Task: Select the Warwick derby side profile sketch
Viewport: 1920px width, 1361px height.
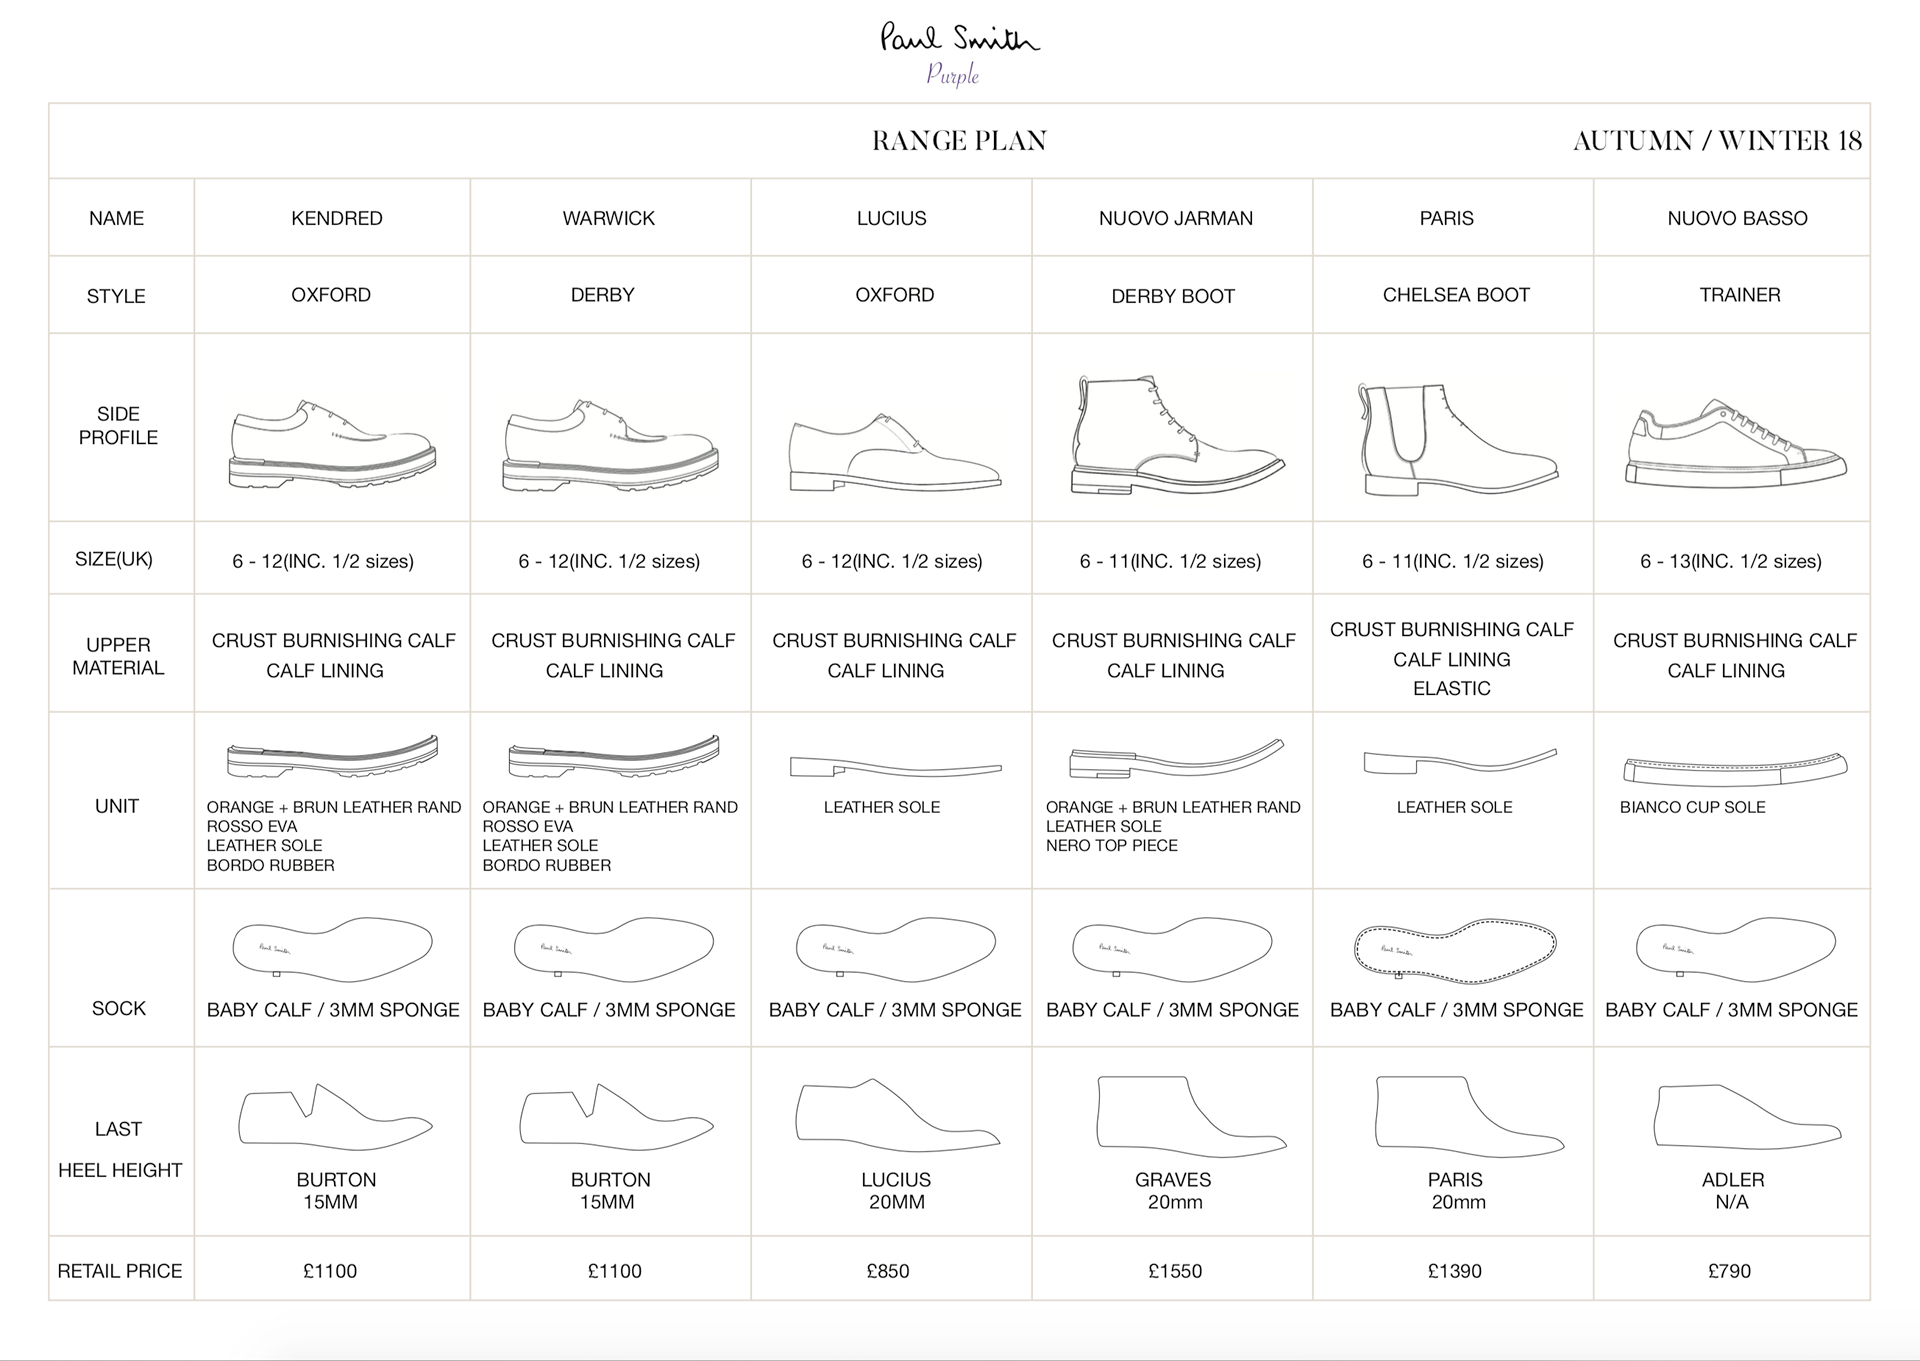Action: point(610,445)
